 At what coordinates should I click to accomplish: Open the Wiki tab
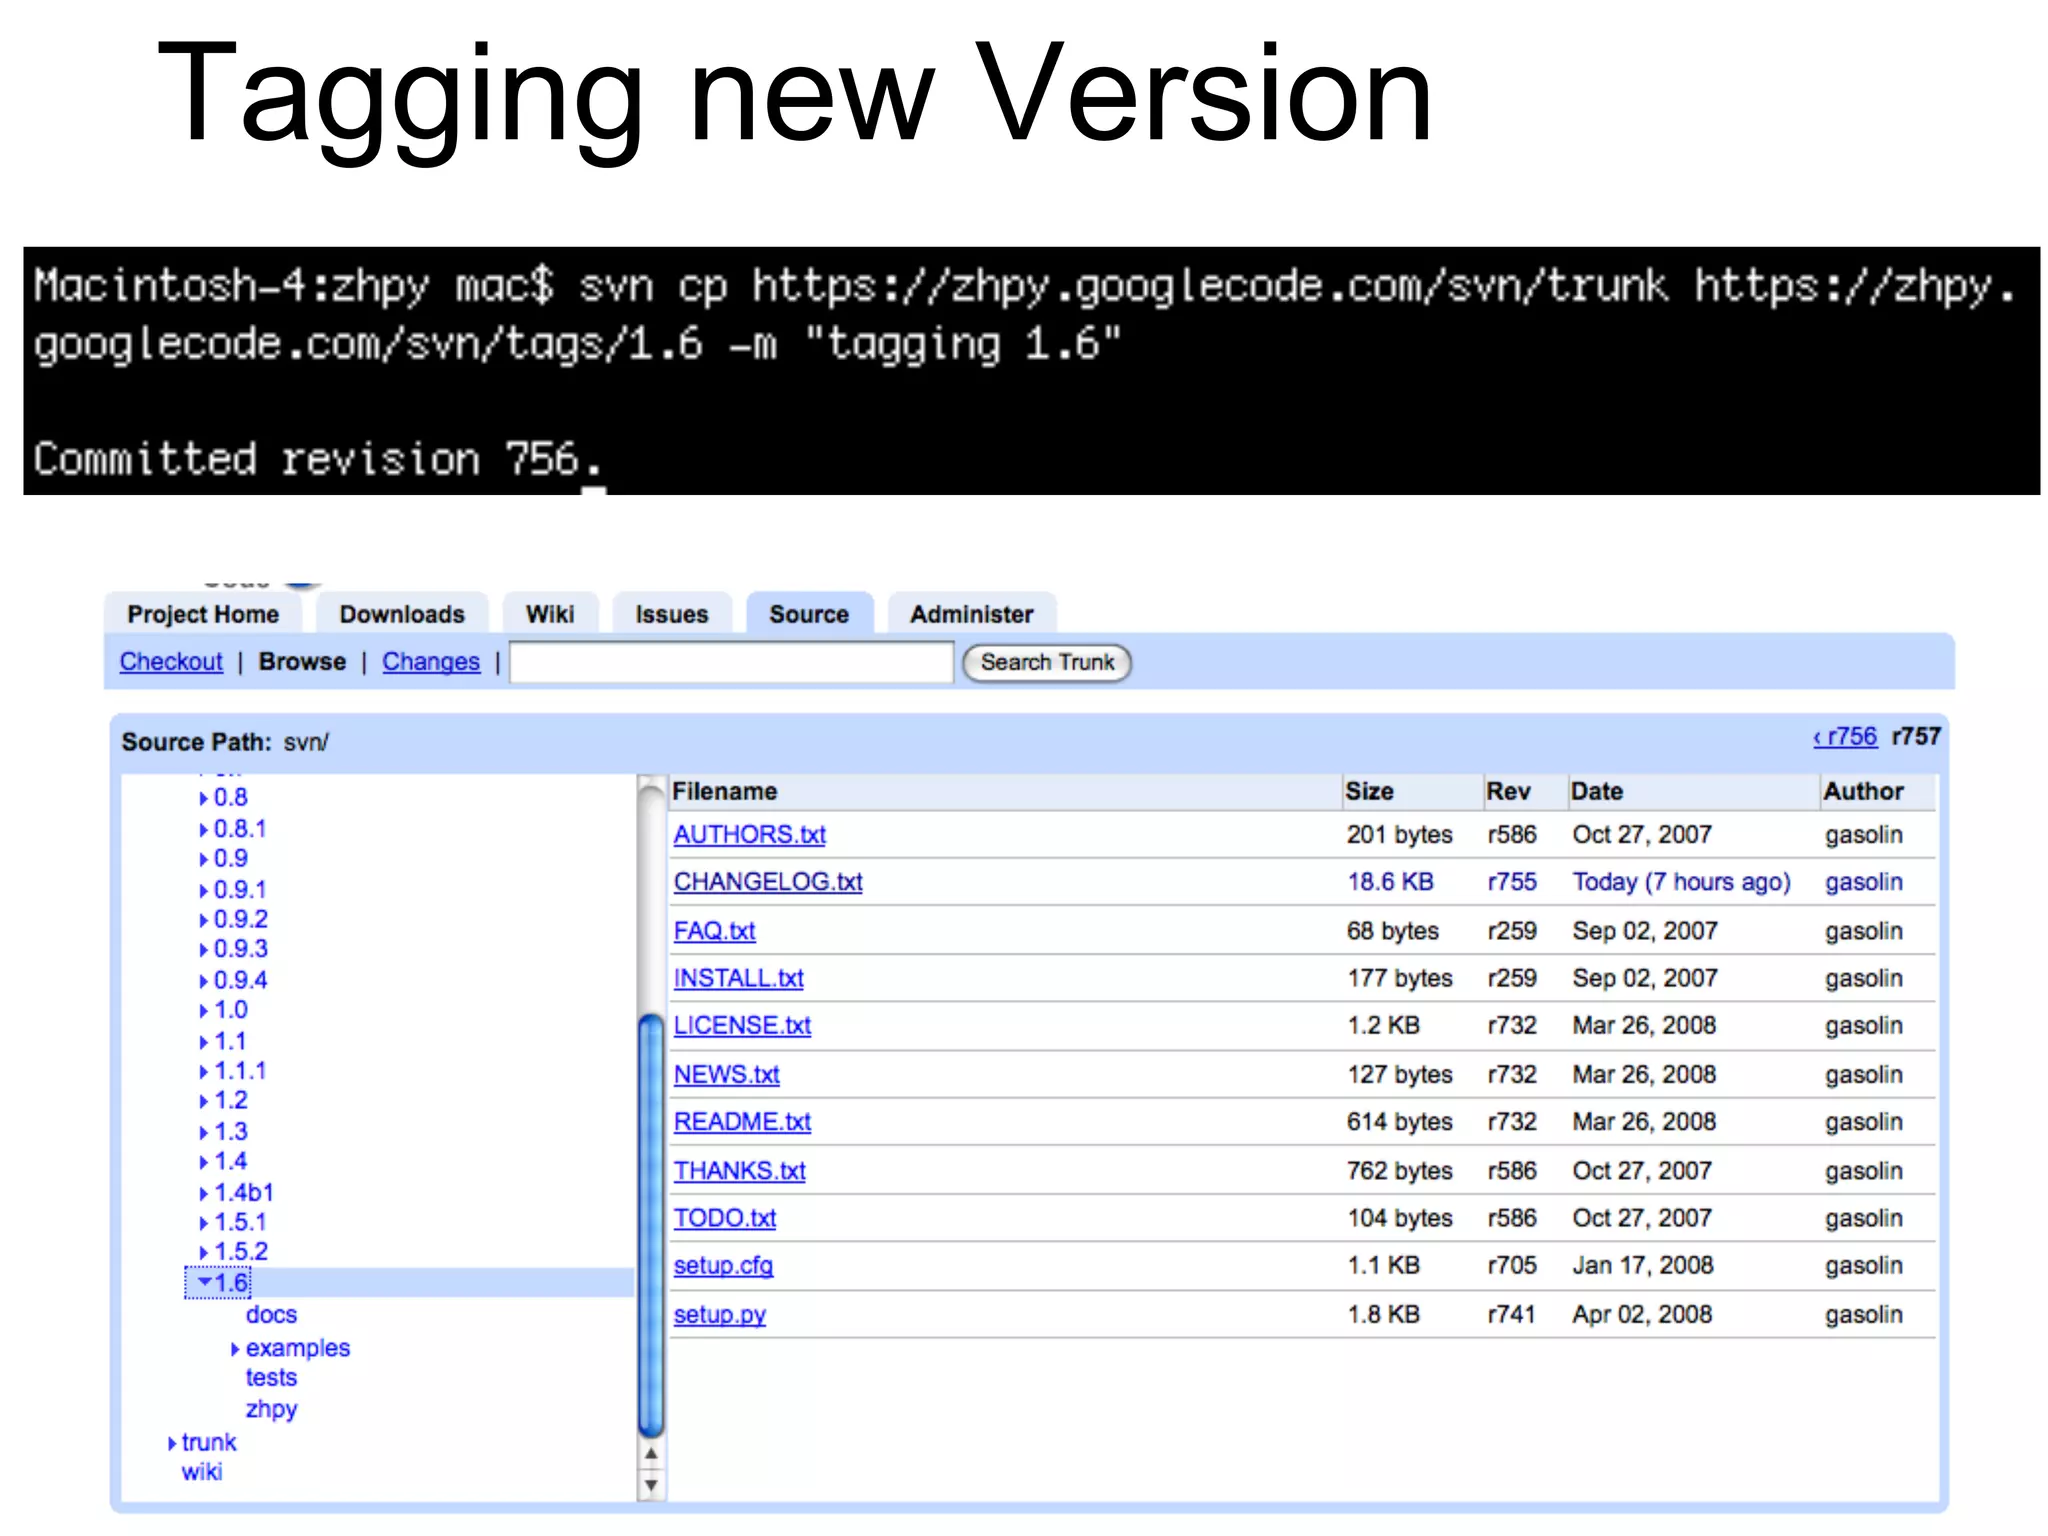click(550, 614)
